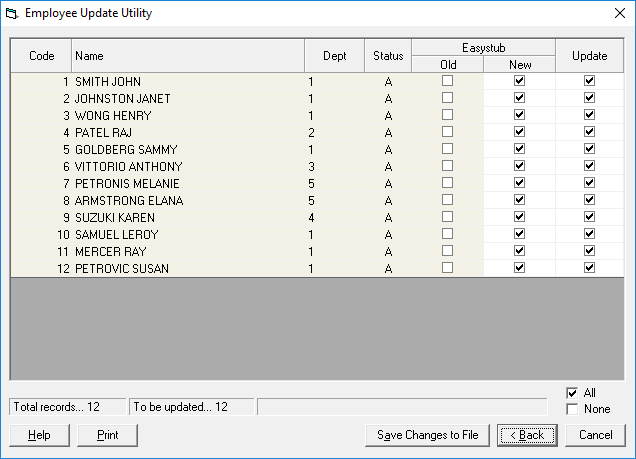
Task: Click the Status column header
Action: 388,56
